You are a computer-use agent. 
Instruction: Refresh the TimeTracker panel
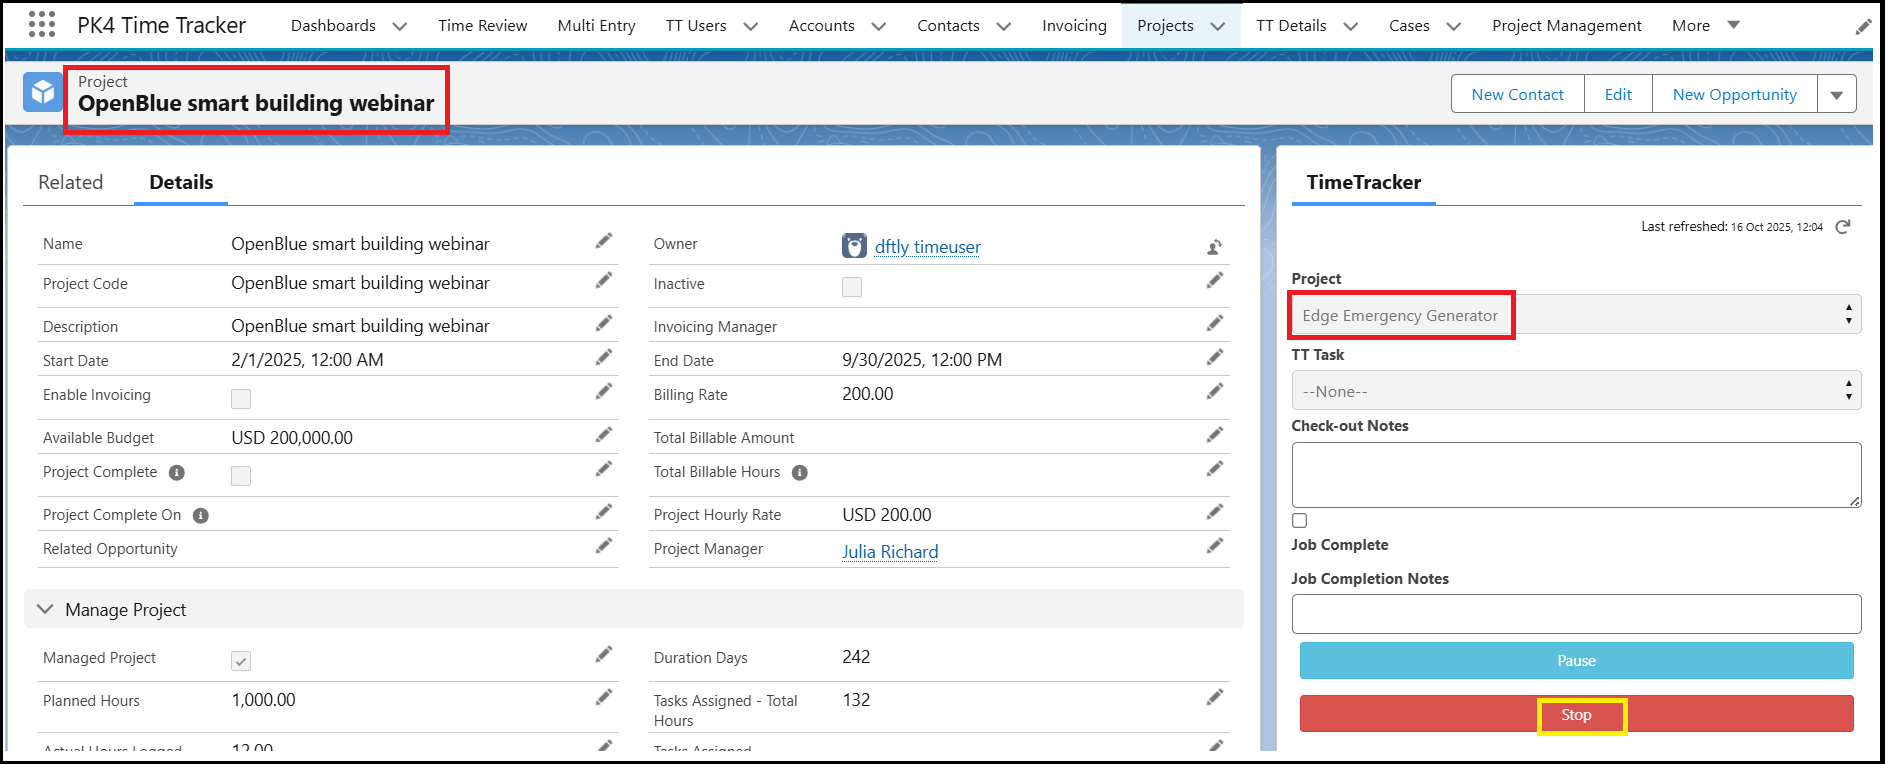tap(1843, 227)
